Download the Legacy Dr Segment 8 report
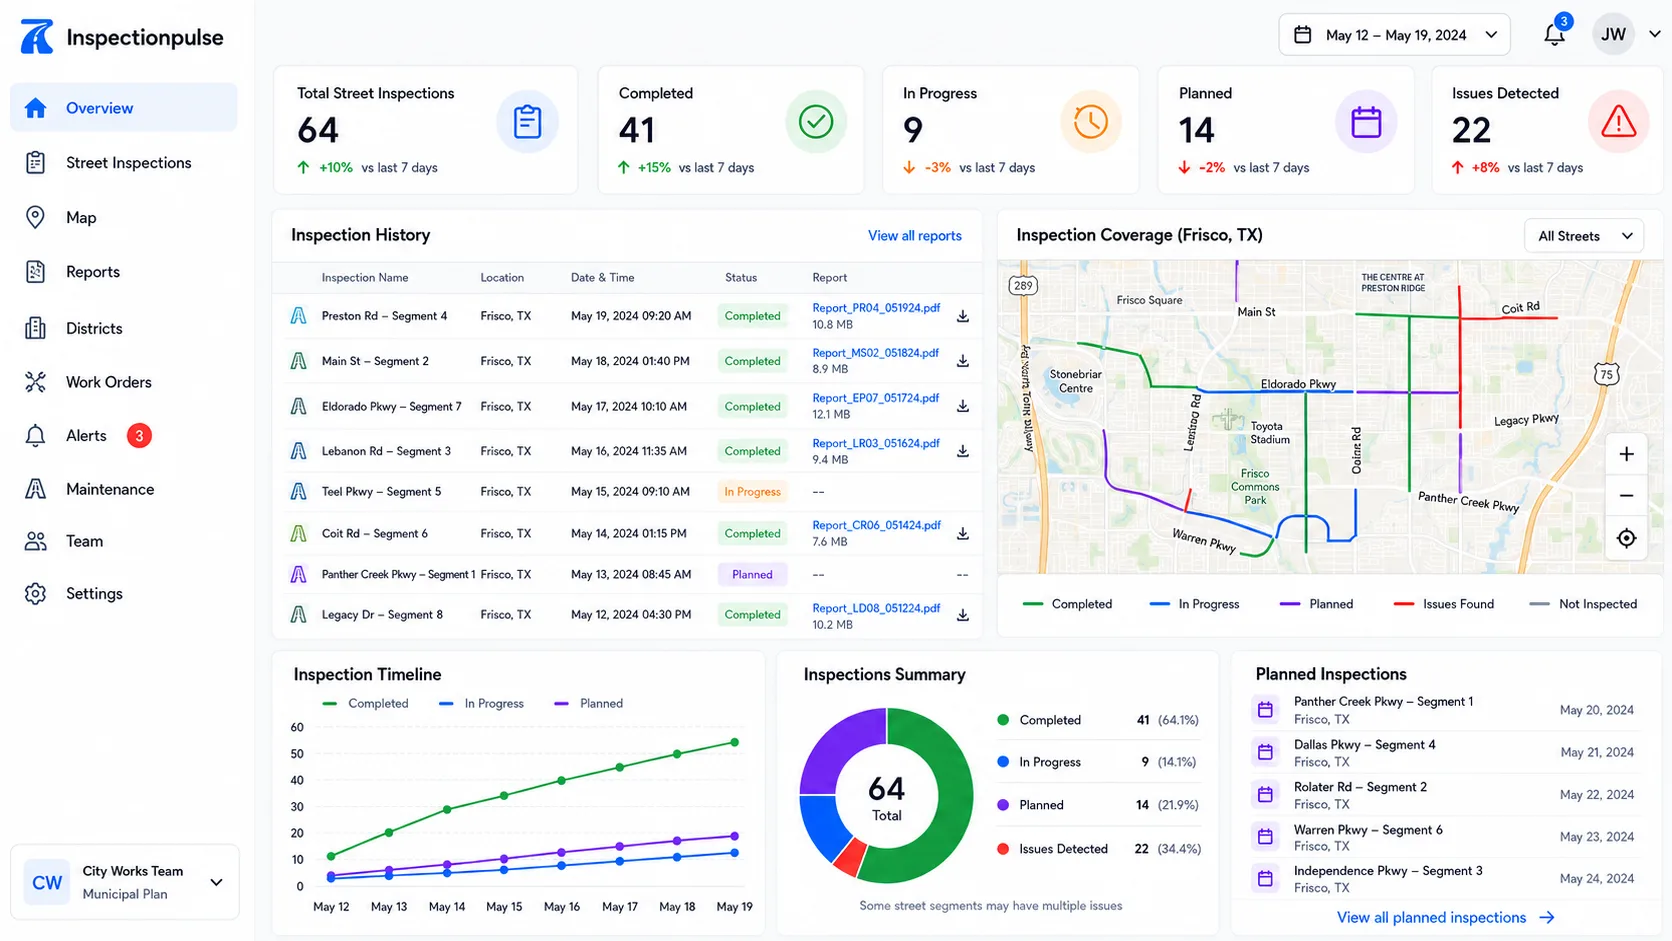Screen dimensions: 1672x941 click(963, 615)
